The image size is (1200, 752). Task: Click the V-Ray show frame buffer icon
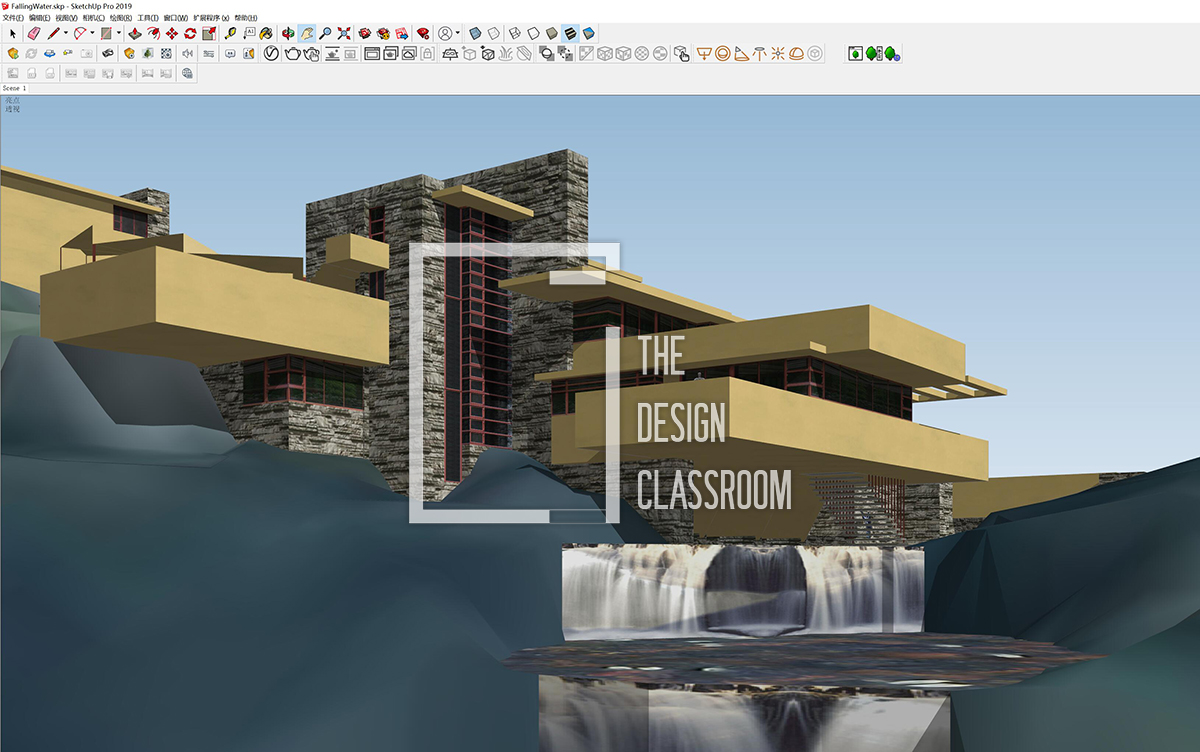click(370, 53)
